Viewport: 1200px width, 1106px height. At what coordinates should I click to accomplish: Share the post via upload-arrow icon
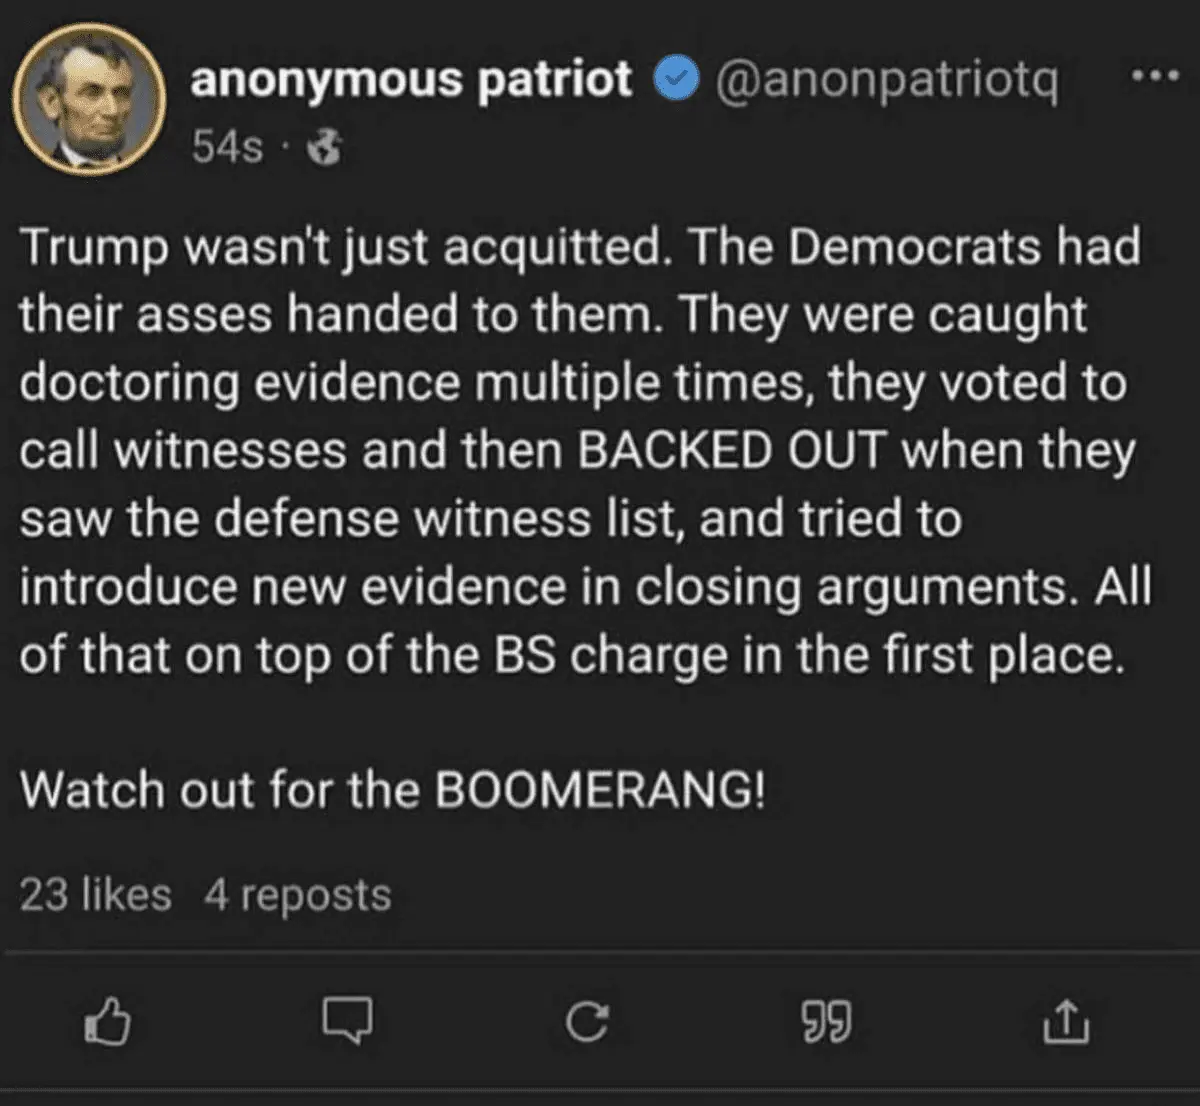tap(1066, 1022)
